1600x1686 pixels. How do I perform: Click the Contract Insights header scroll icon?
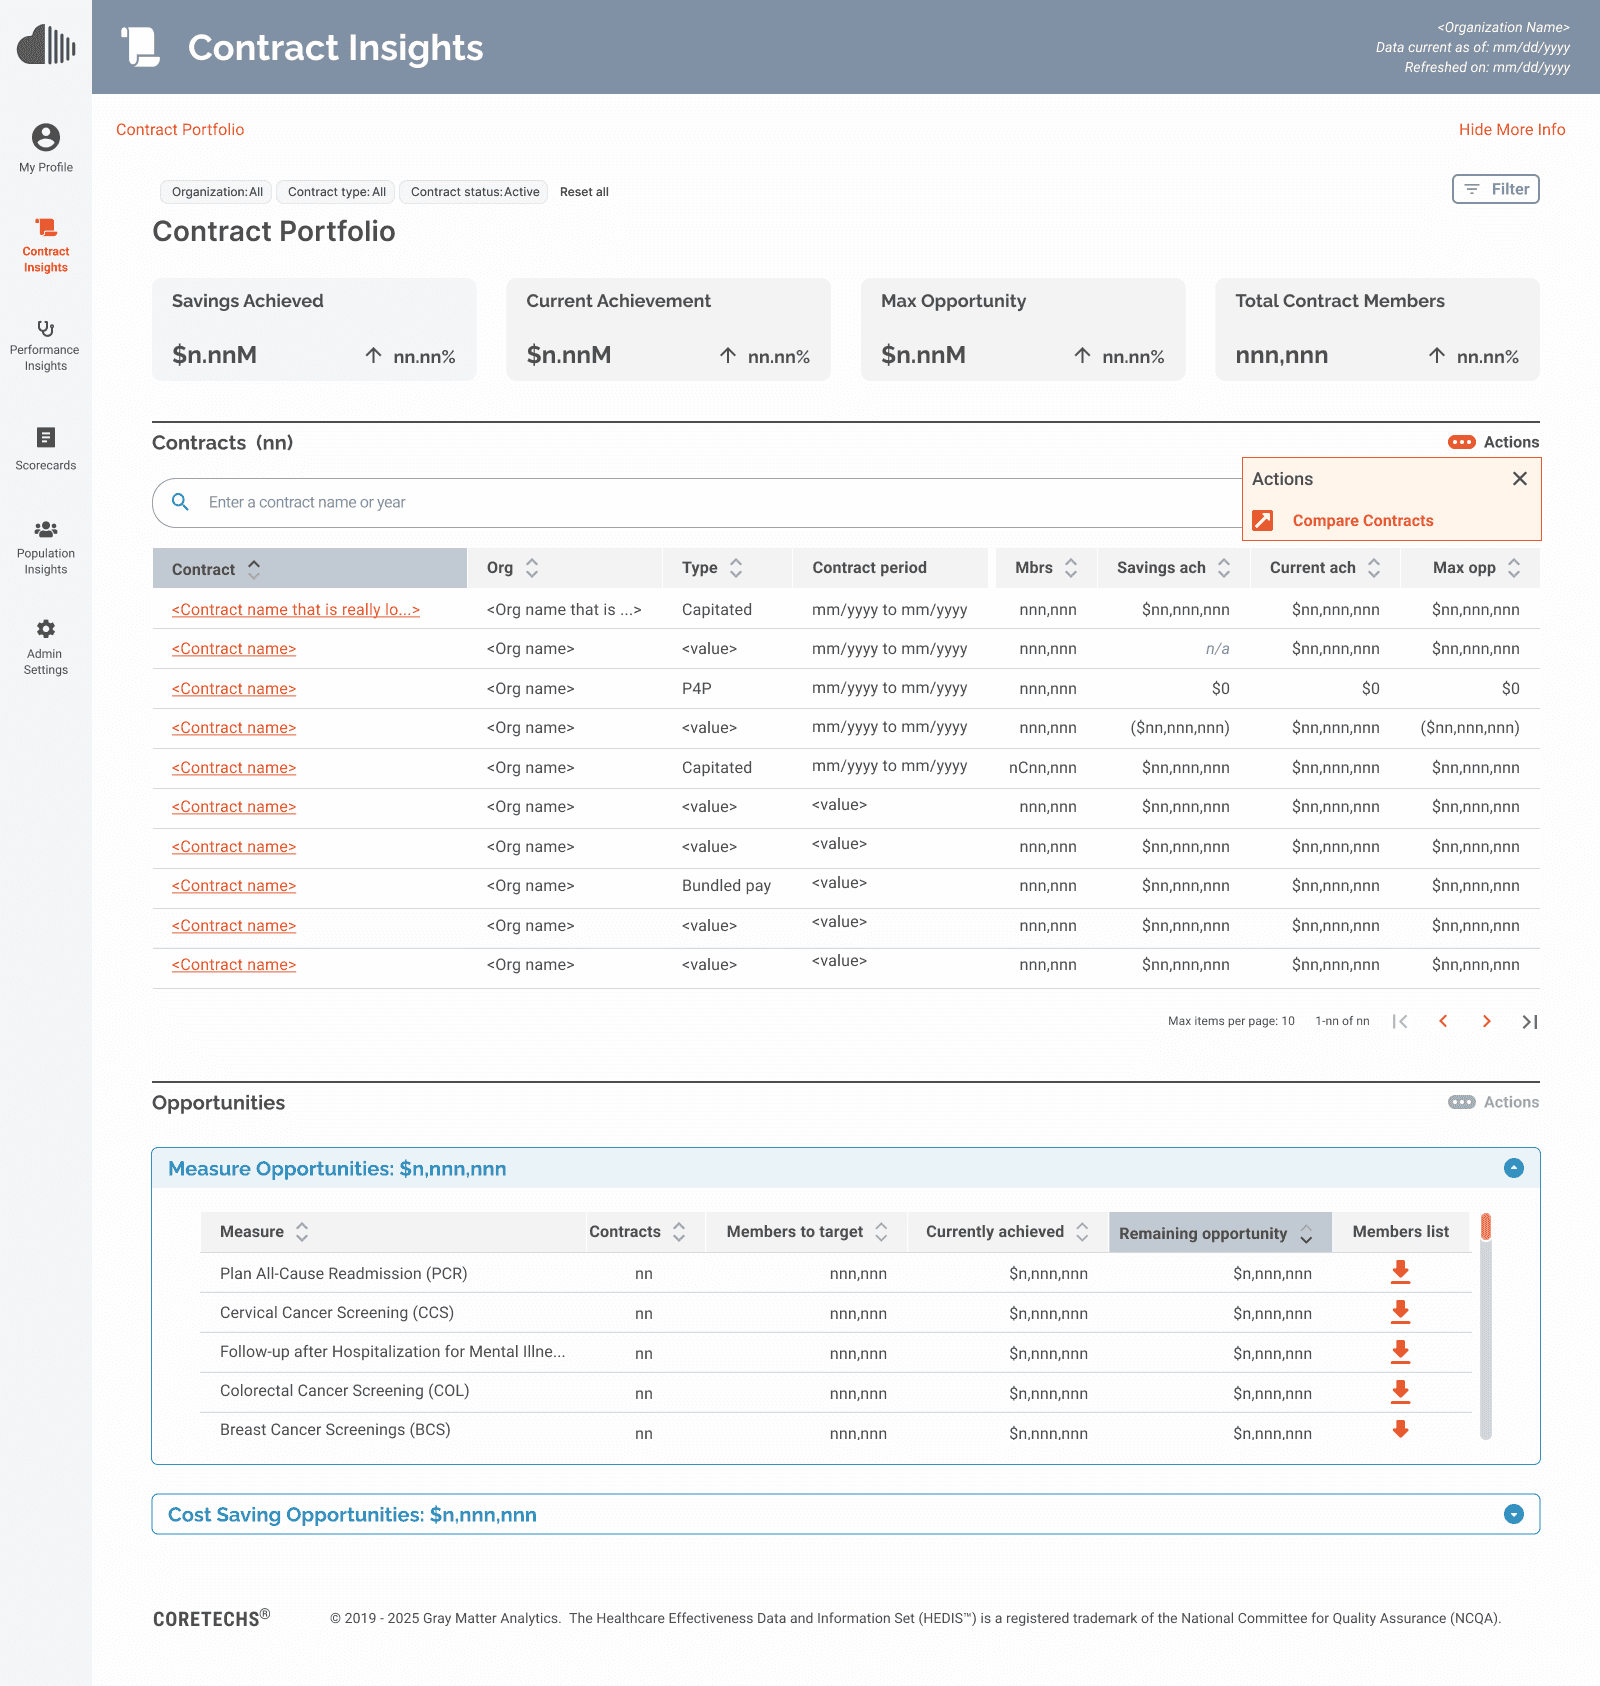pyautogui.click(x=141, y=47)
